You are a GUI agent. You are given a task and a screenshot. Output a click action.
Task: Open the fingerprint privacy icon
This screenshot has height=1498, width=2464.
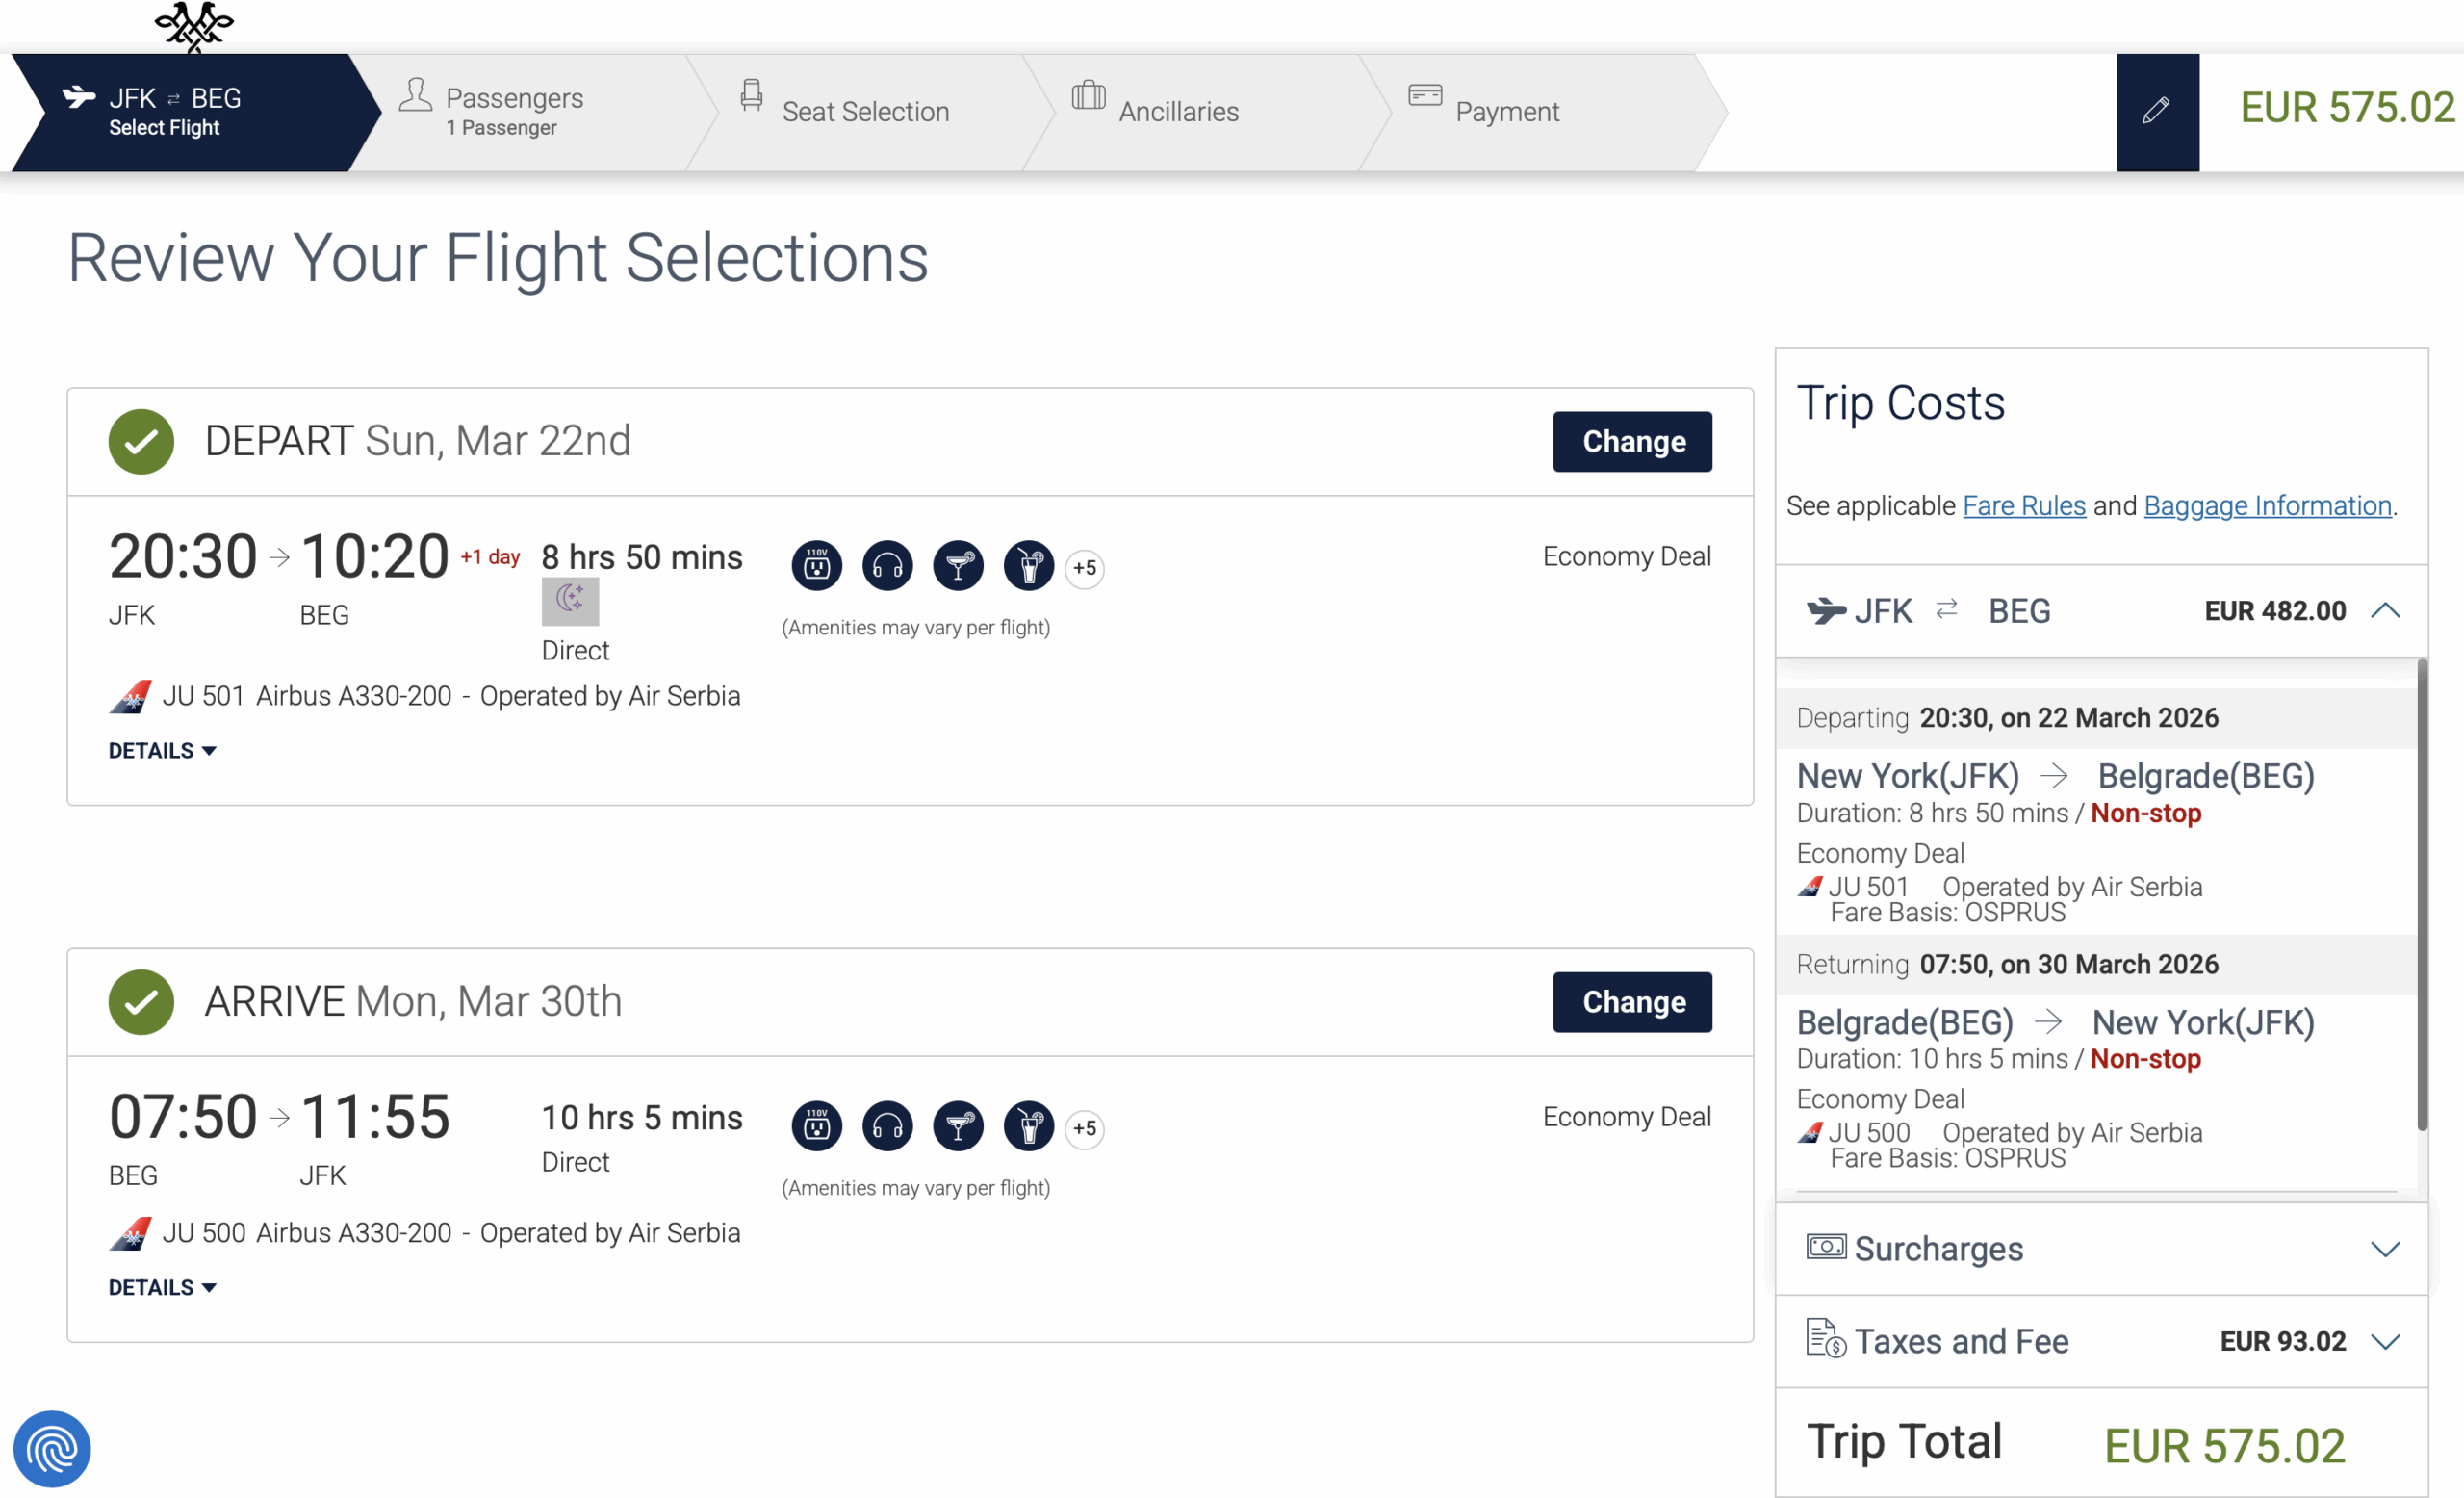52,1448
